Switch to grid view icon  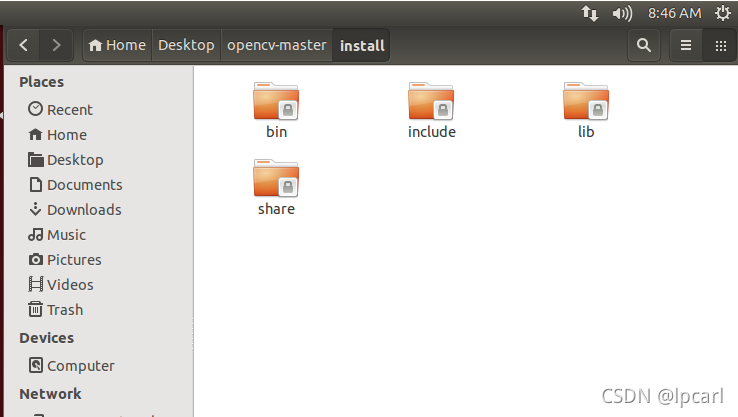click(x=720, y=45)
